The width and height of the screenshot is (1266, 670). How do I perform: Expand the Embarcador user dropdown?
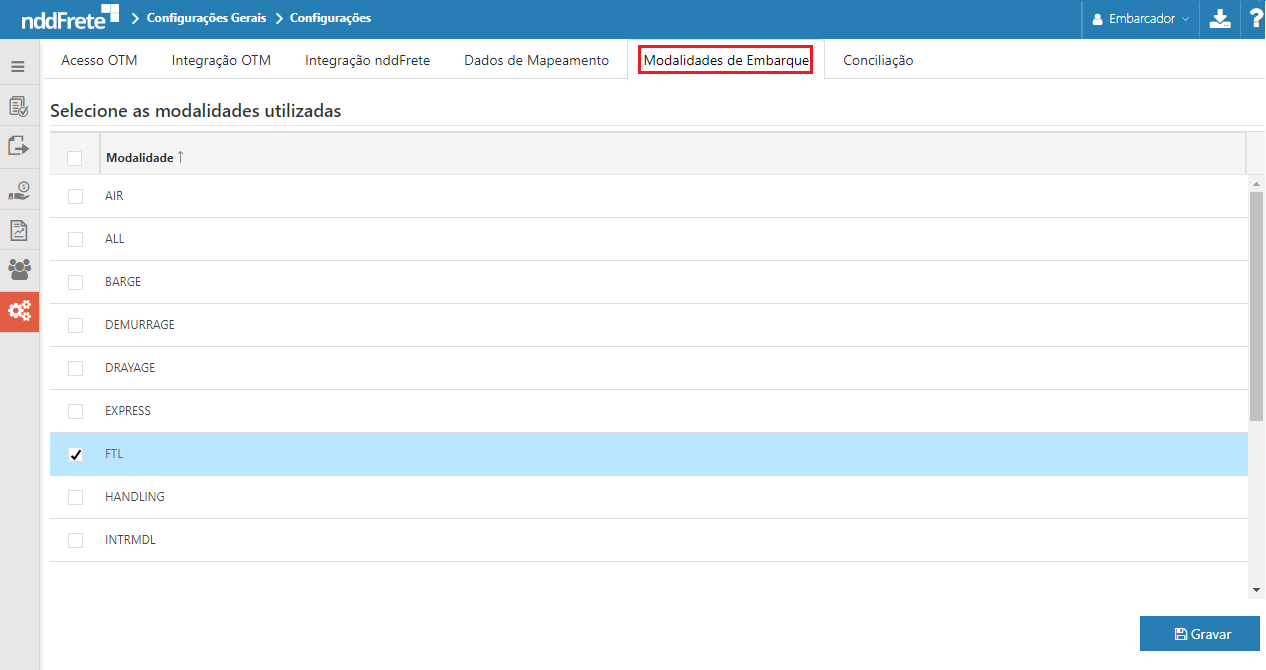[x=1141, y=19]
